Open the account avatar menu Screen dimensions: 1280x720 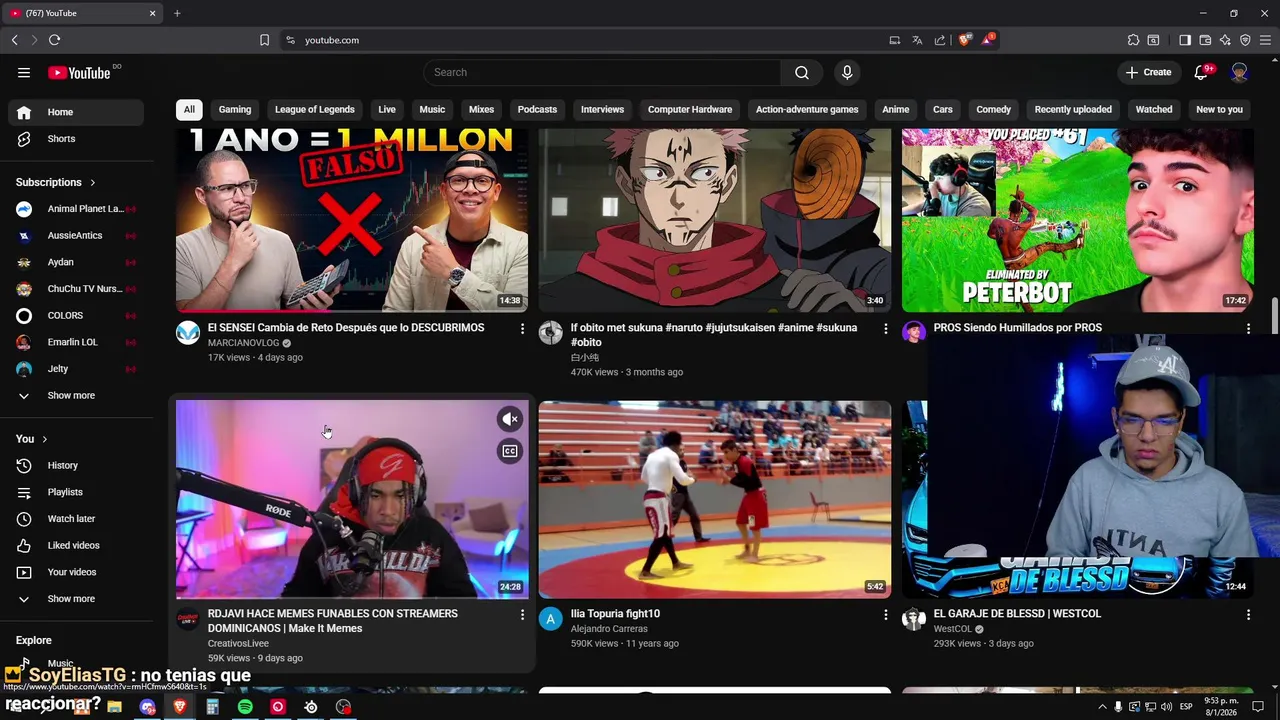[1240, 72]
